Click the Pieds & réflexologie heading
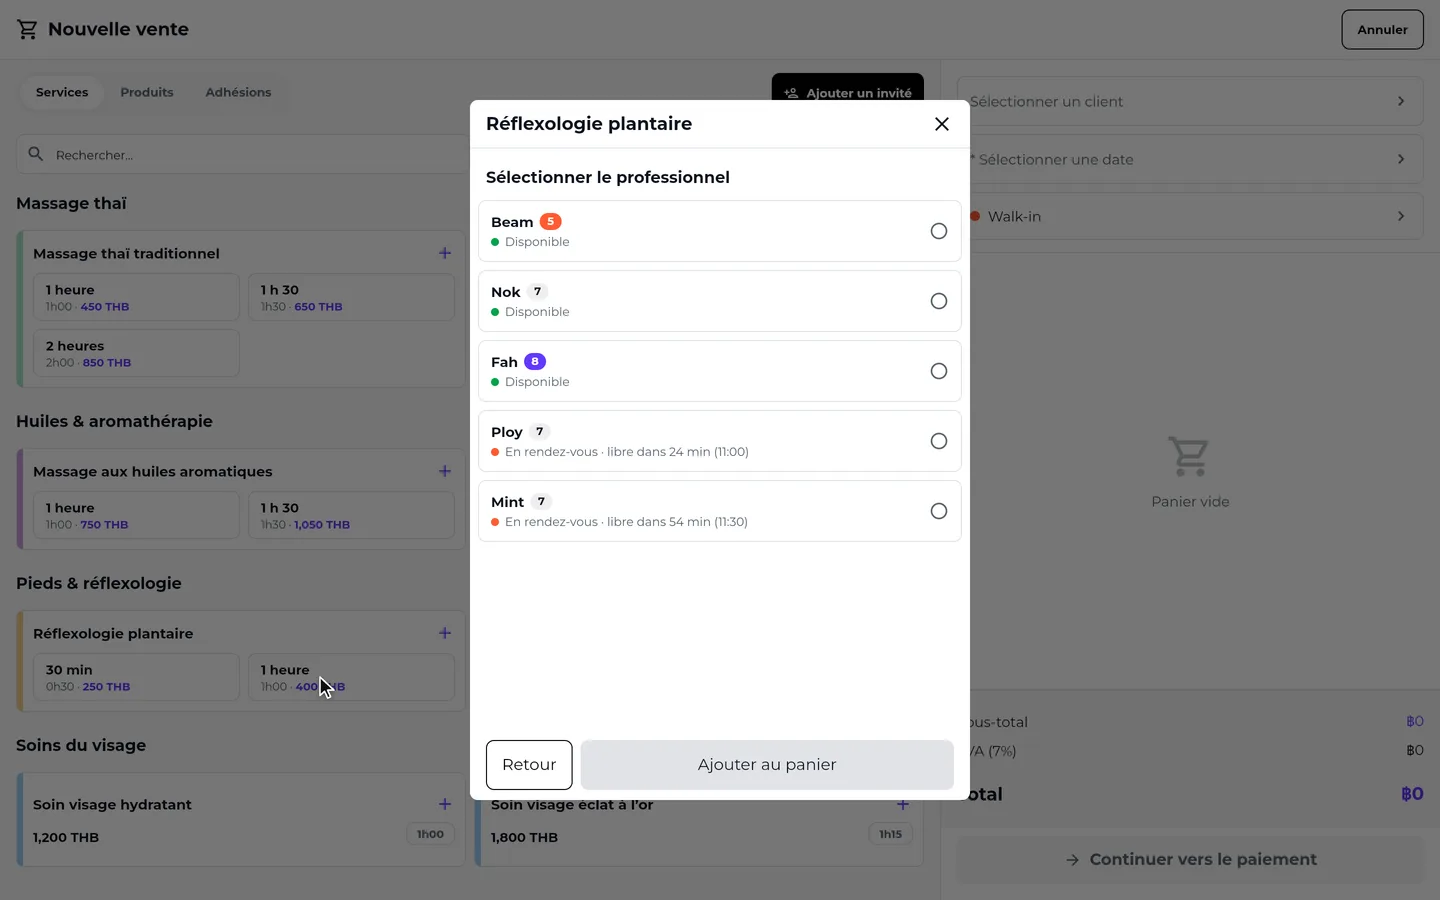1440x900 pixels. coord(99,583)
